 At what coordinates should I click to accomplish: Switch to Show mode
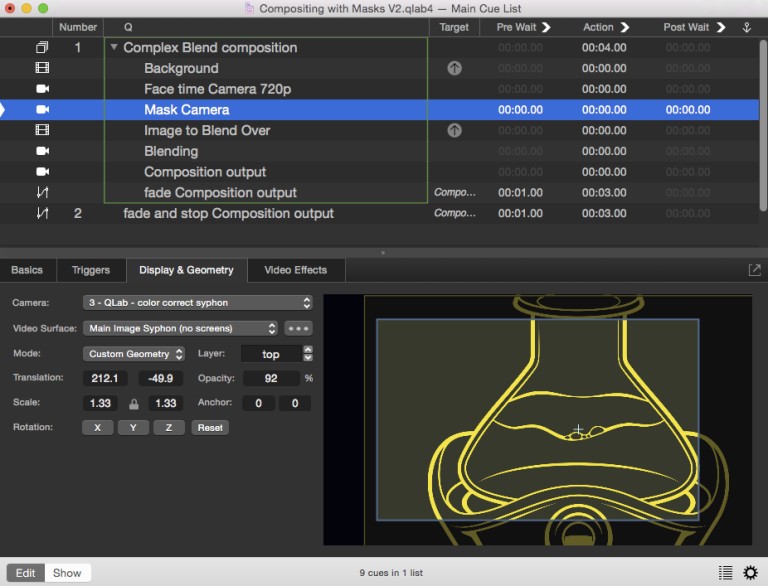click(67, 573)
